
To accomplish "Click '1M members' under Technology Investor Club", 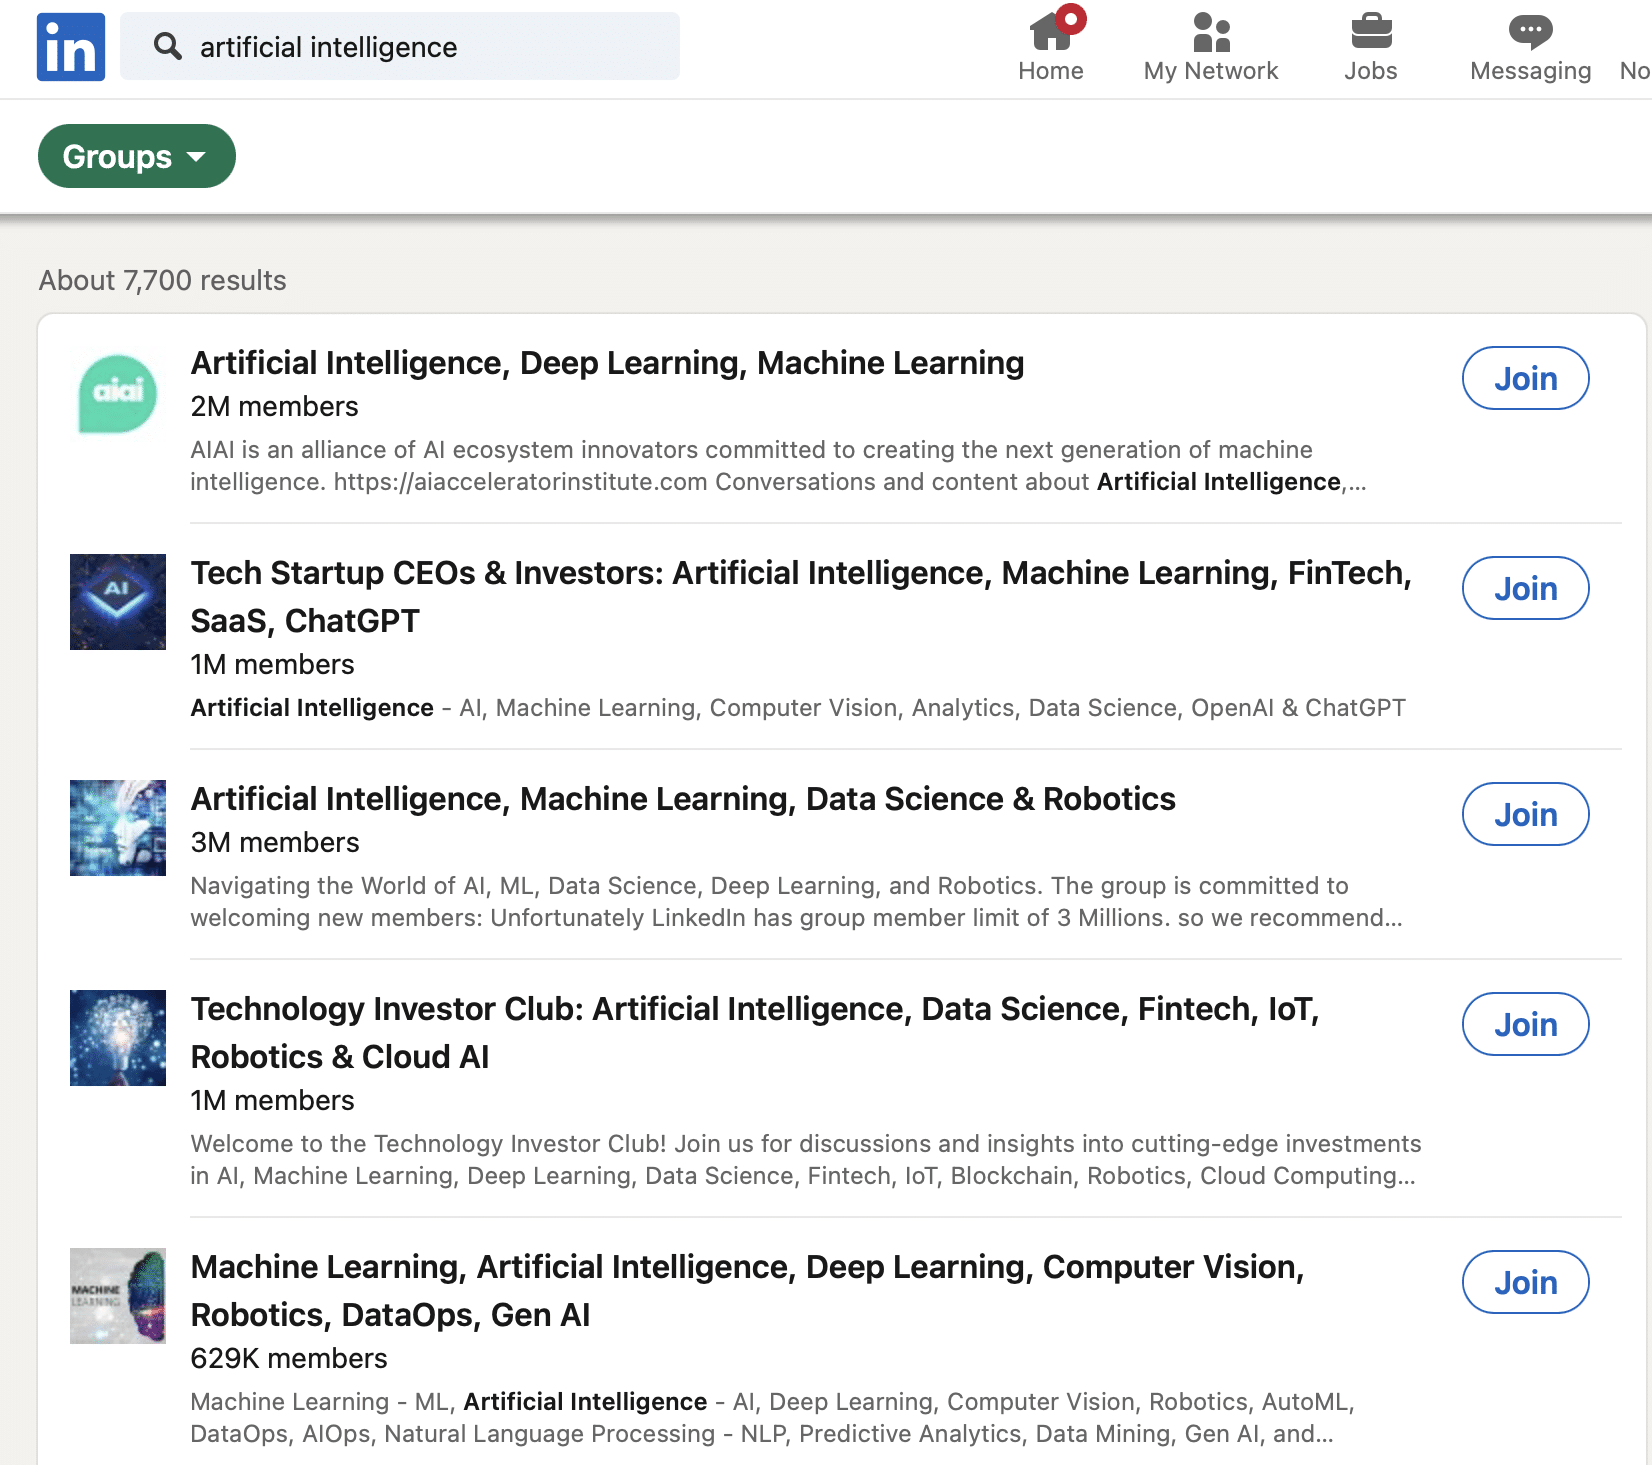I will [272, 1101].
